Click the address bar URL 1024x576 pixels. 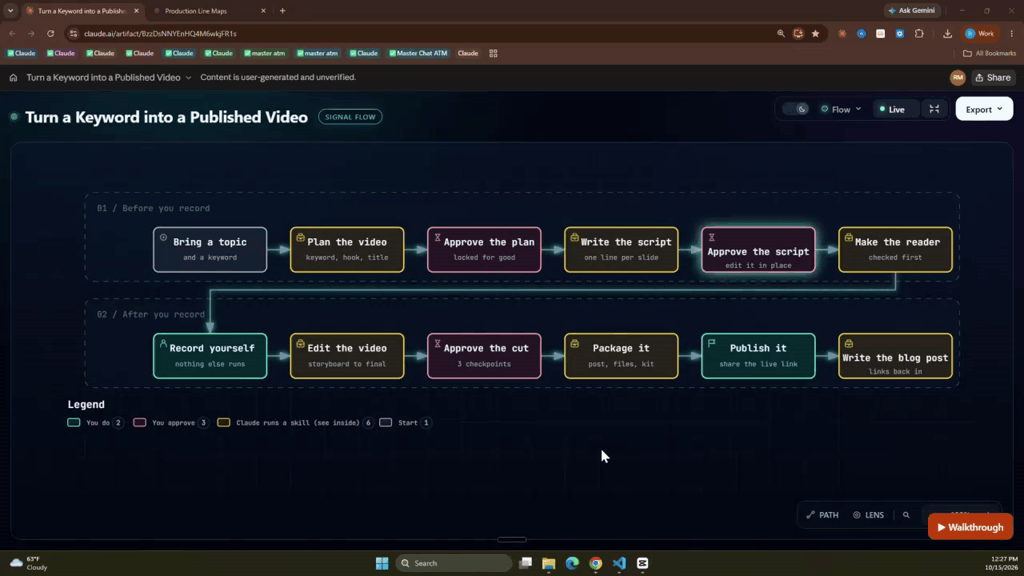tap(160, 33)
